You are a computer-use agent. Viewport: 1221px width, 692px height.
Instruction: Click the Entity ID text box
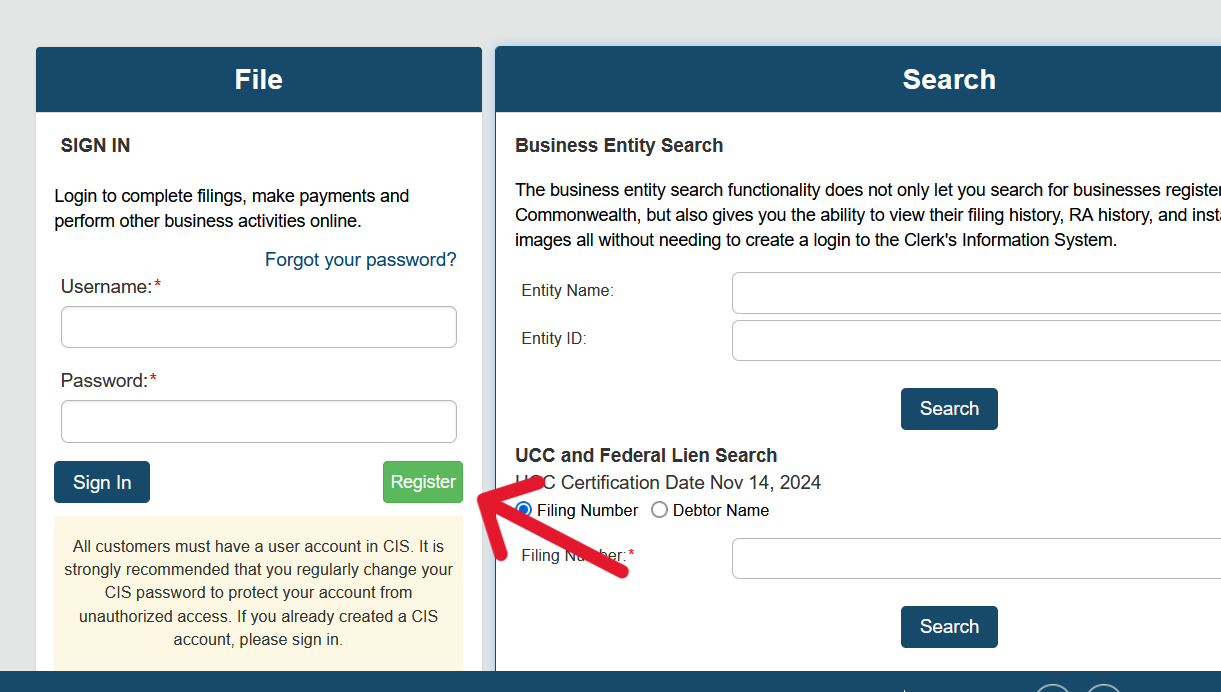[976, 340]
